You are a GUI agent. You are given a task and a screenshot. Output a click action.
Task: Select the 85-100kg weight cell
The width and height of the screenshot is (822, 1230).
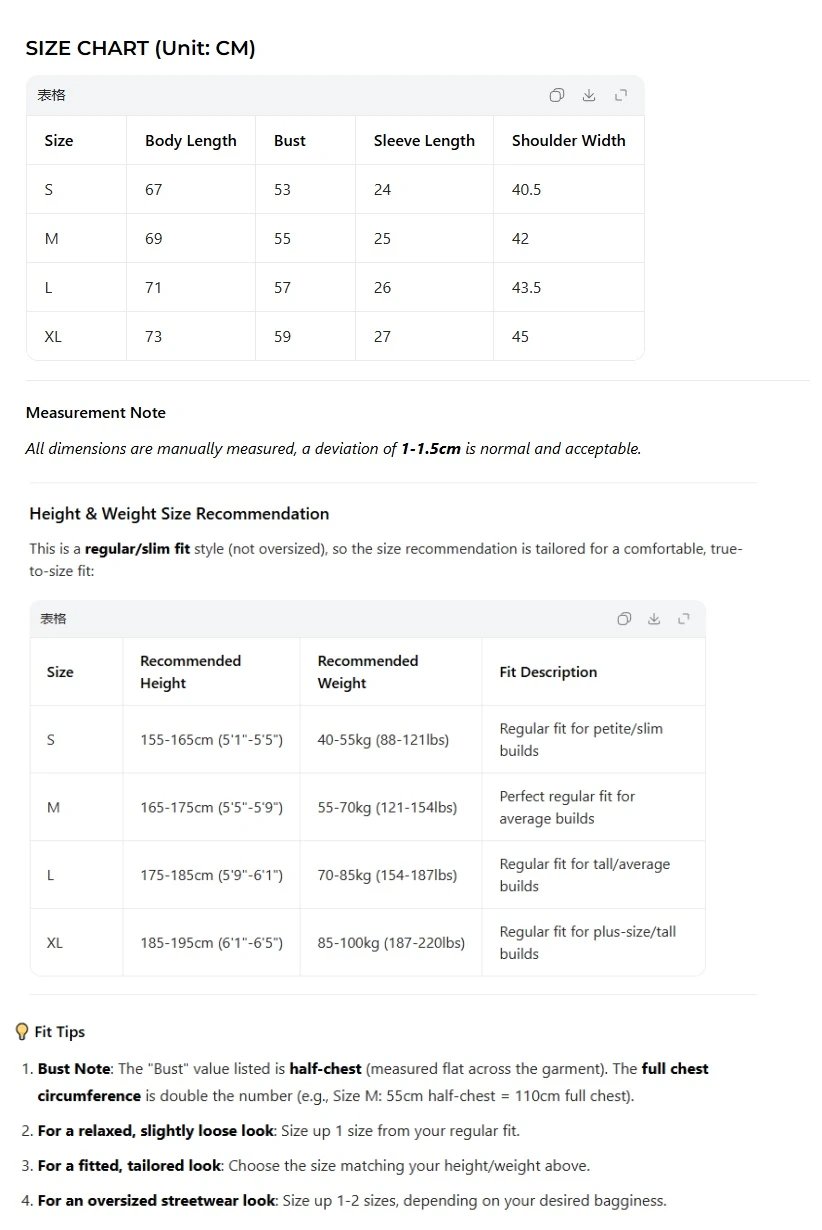[391, 942]
